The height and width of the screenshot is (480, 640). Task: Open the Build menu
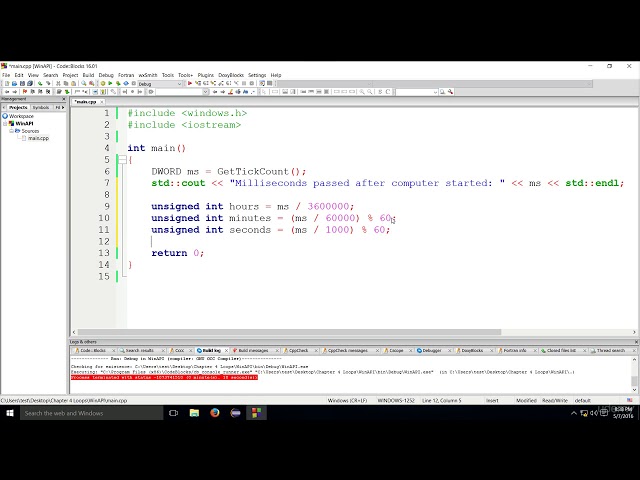tap(88, 75)
